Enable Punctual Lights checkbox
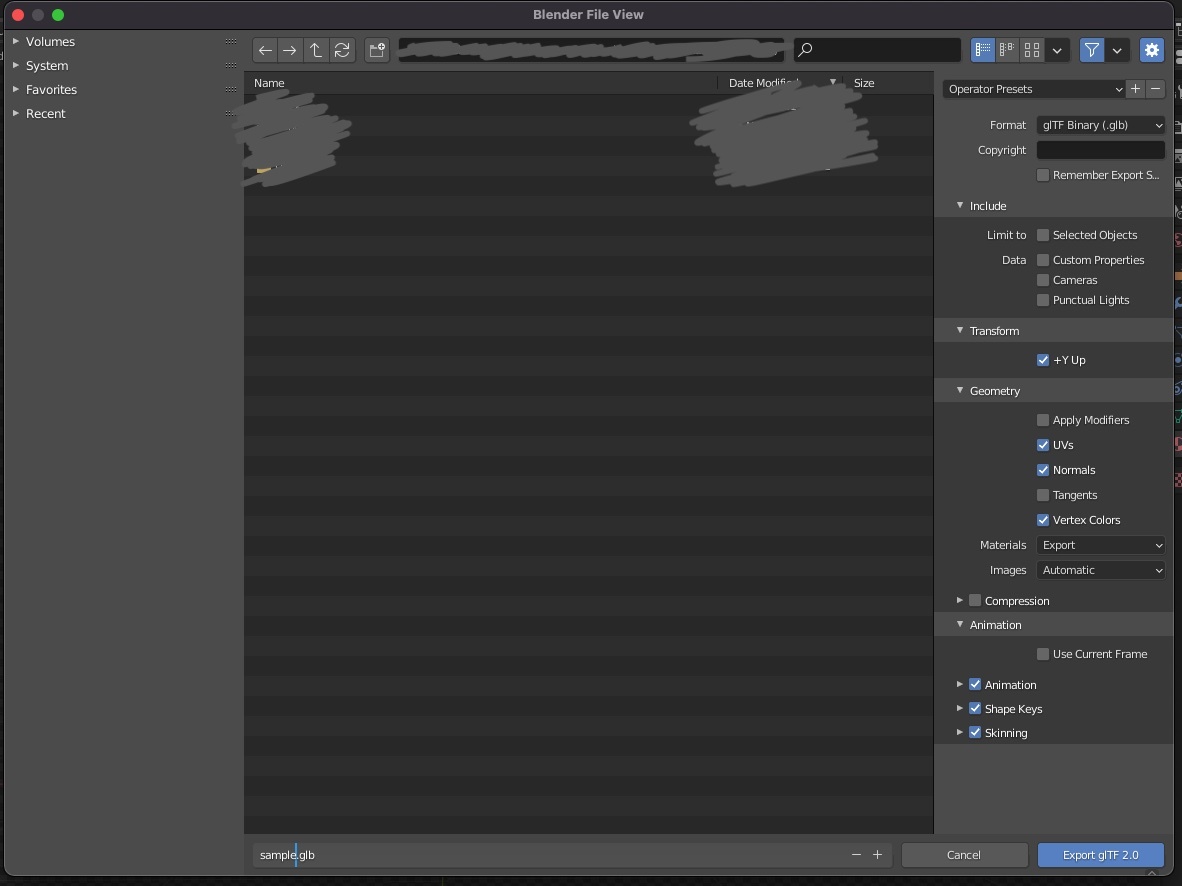The image size is (1182, 886). [1043, 300]
